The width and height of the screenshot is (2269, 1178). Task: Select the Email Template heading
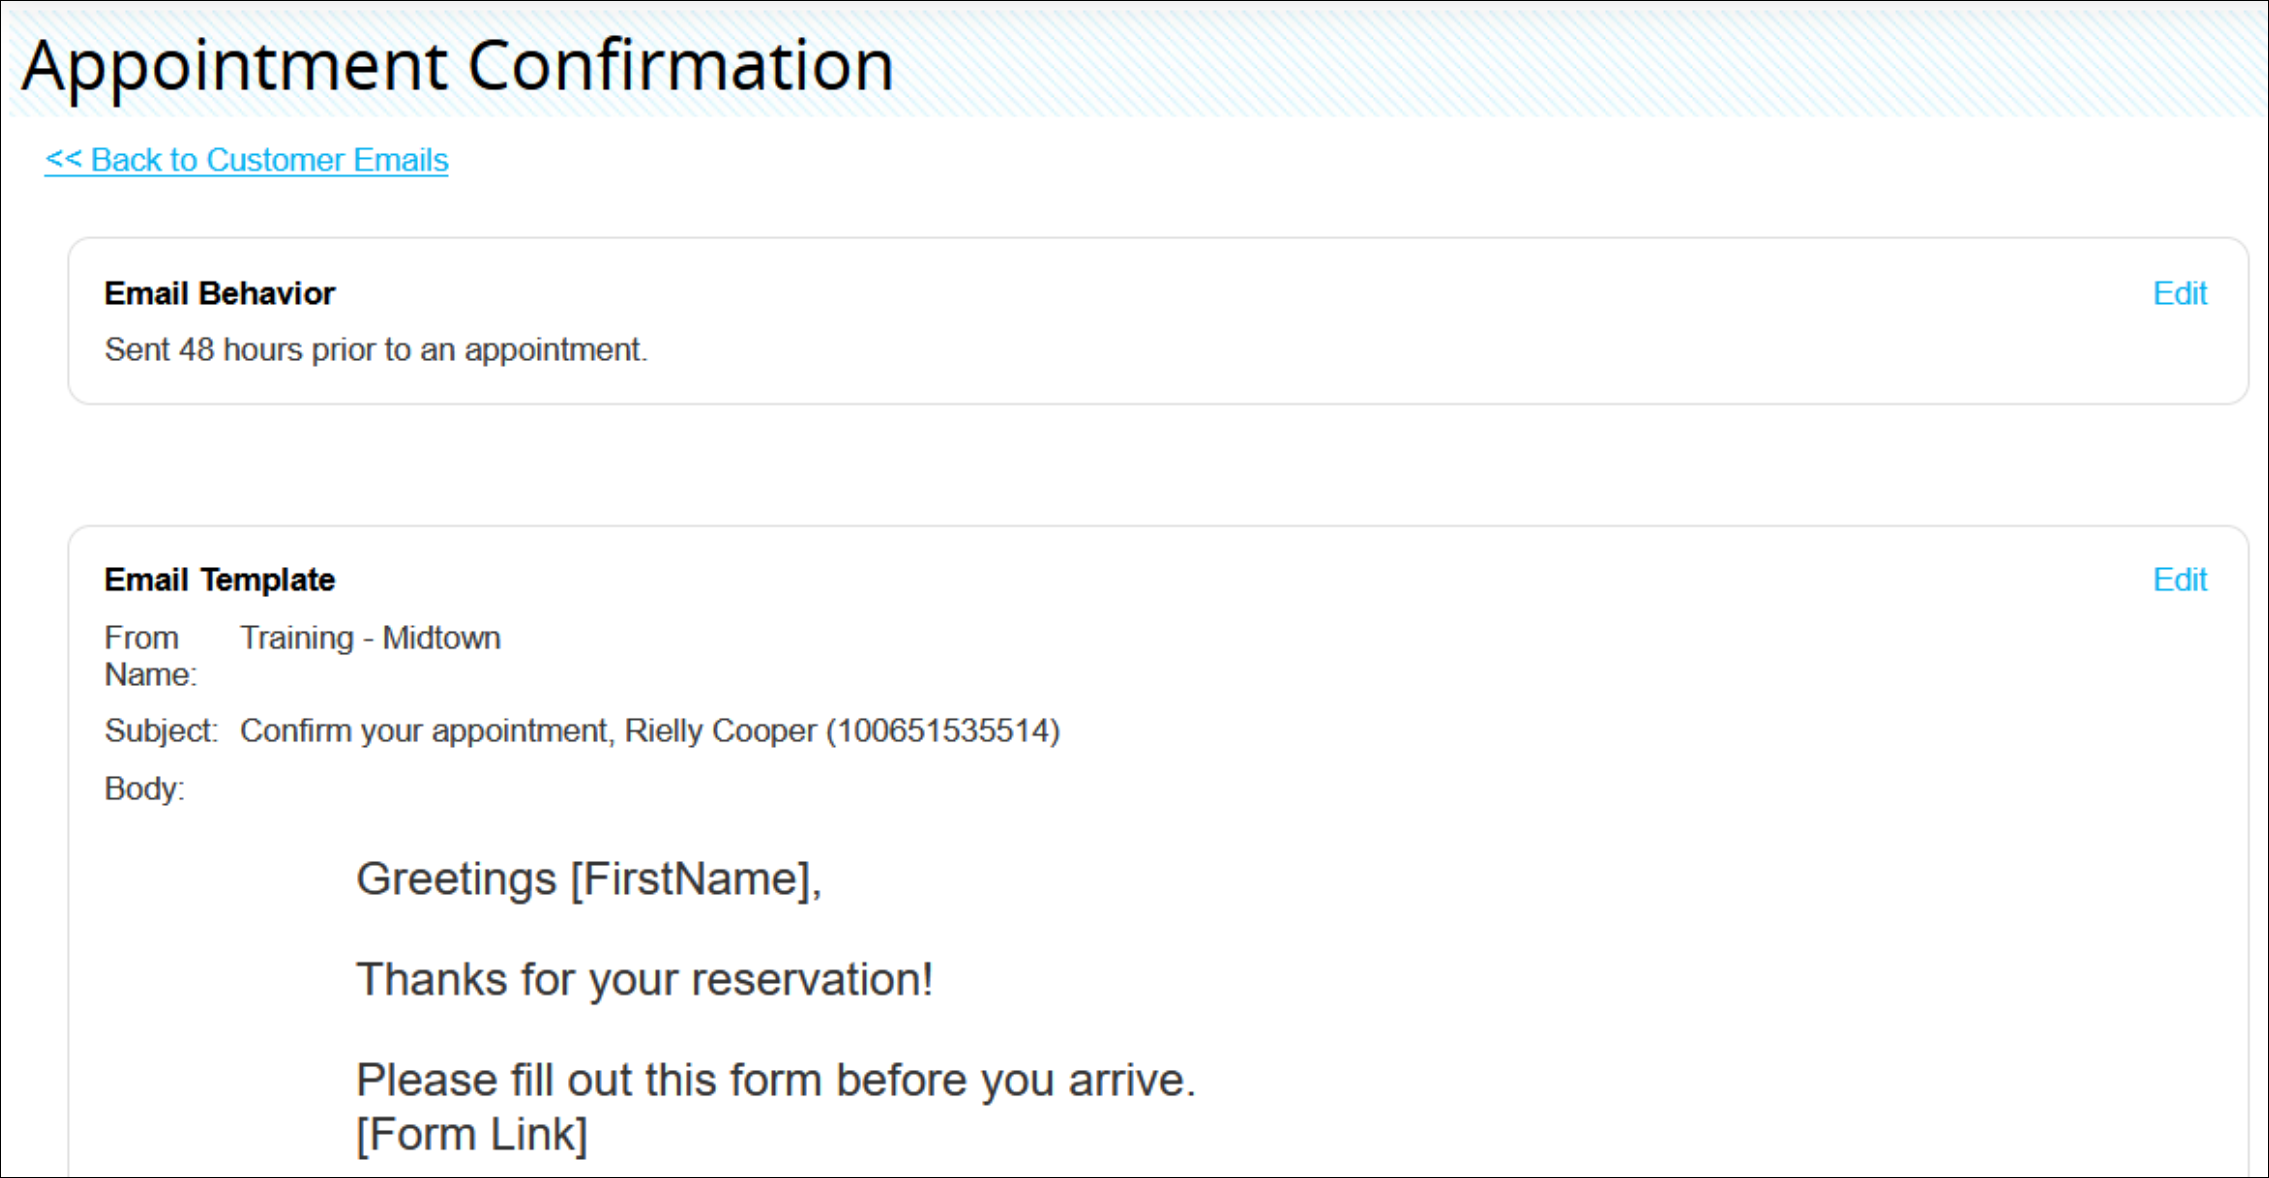pos(219,580)
